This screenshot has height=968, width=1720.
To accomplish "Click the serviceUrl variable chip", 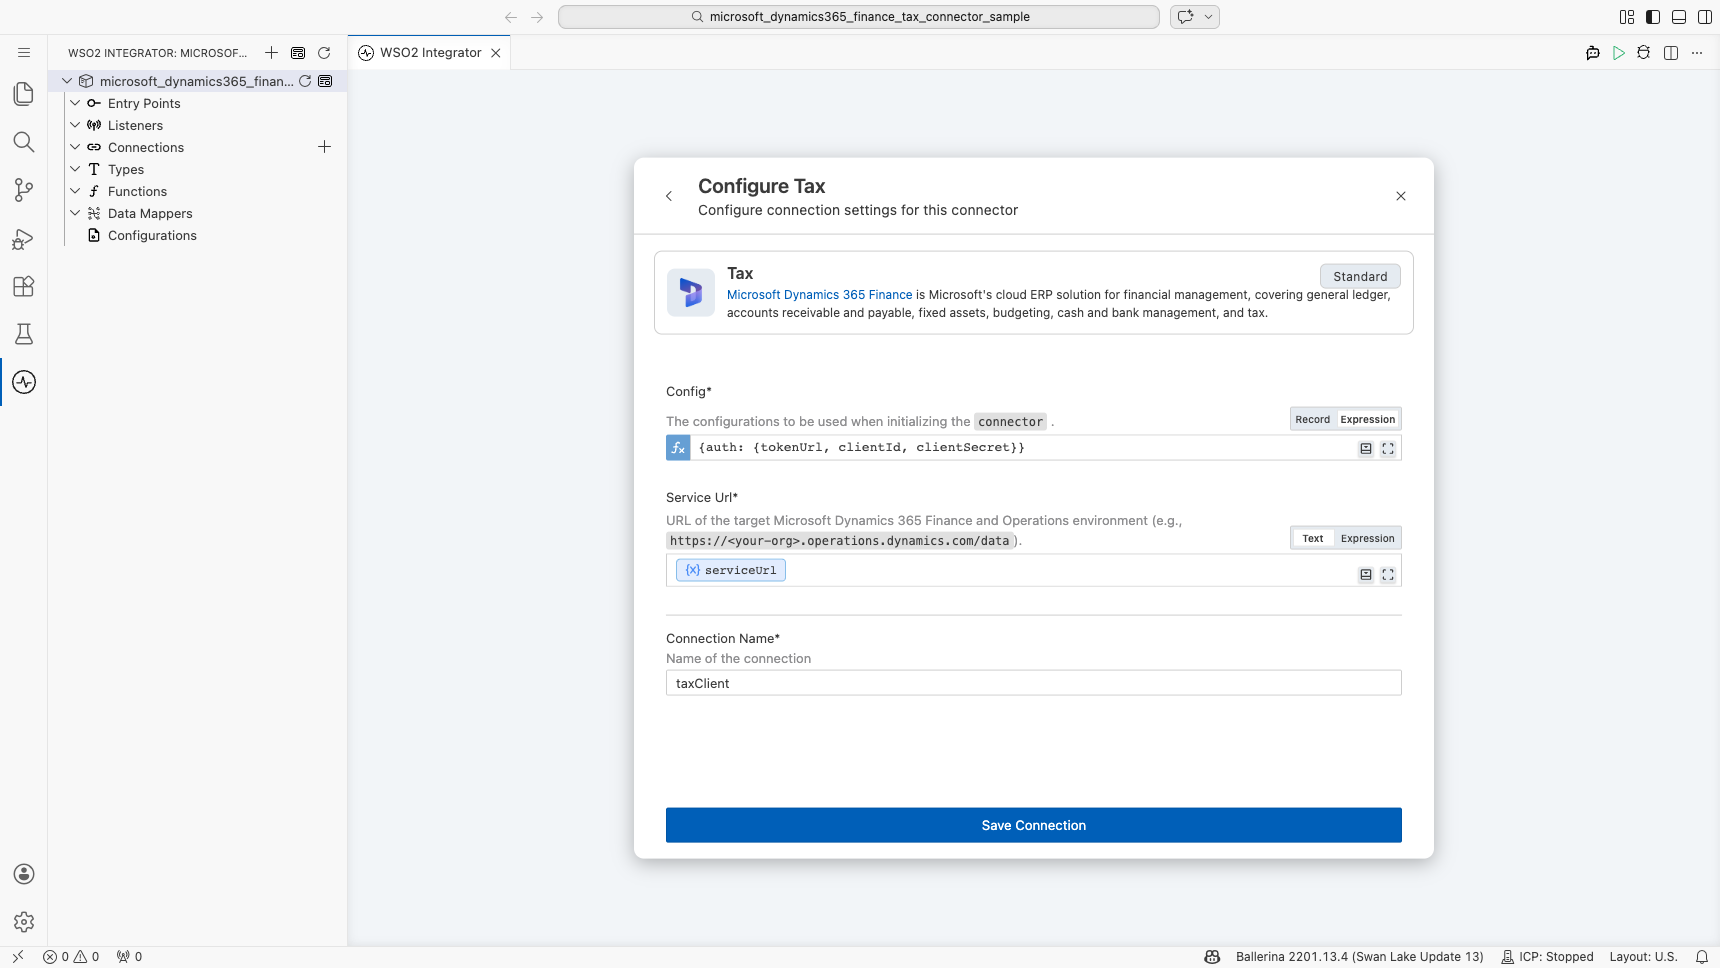I will [731, 570].
